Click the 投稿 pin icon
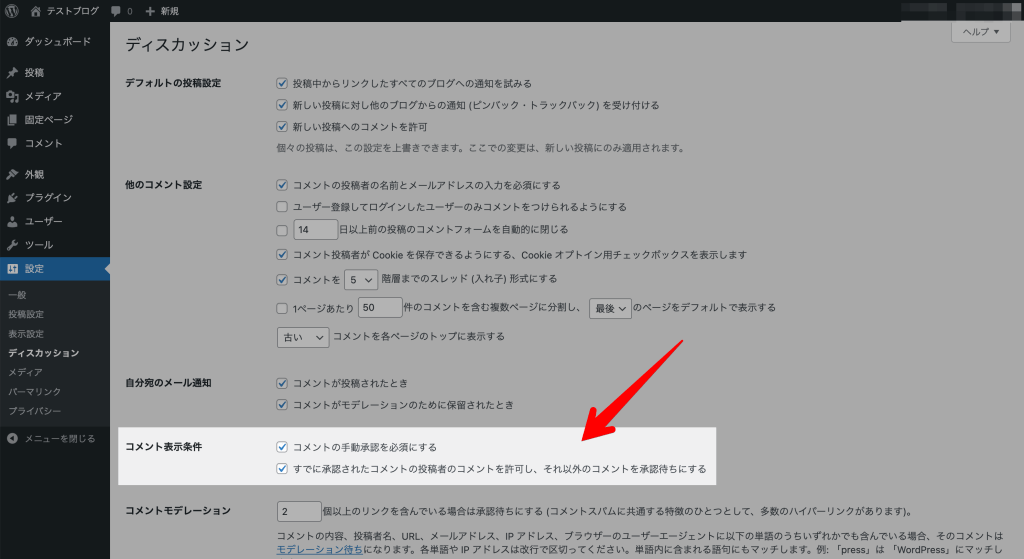This screenshot has width=1024, height=559. (x=12, y=72)
